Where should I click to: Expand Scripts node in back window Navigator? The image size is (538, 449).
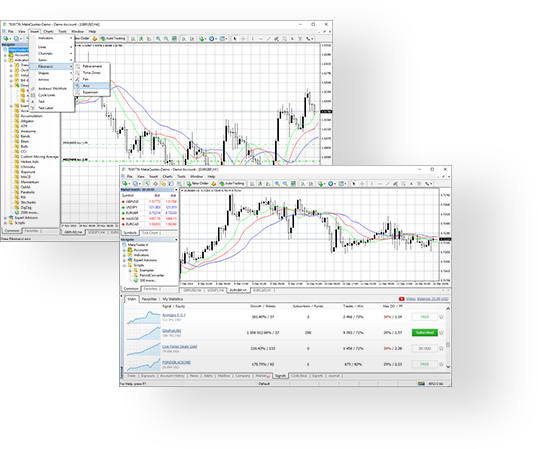pyautogui.click(x=5, y=223)
